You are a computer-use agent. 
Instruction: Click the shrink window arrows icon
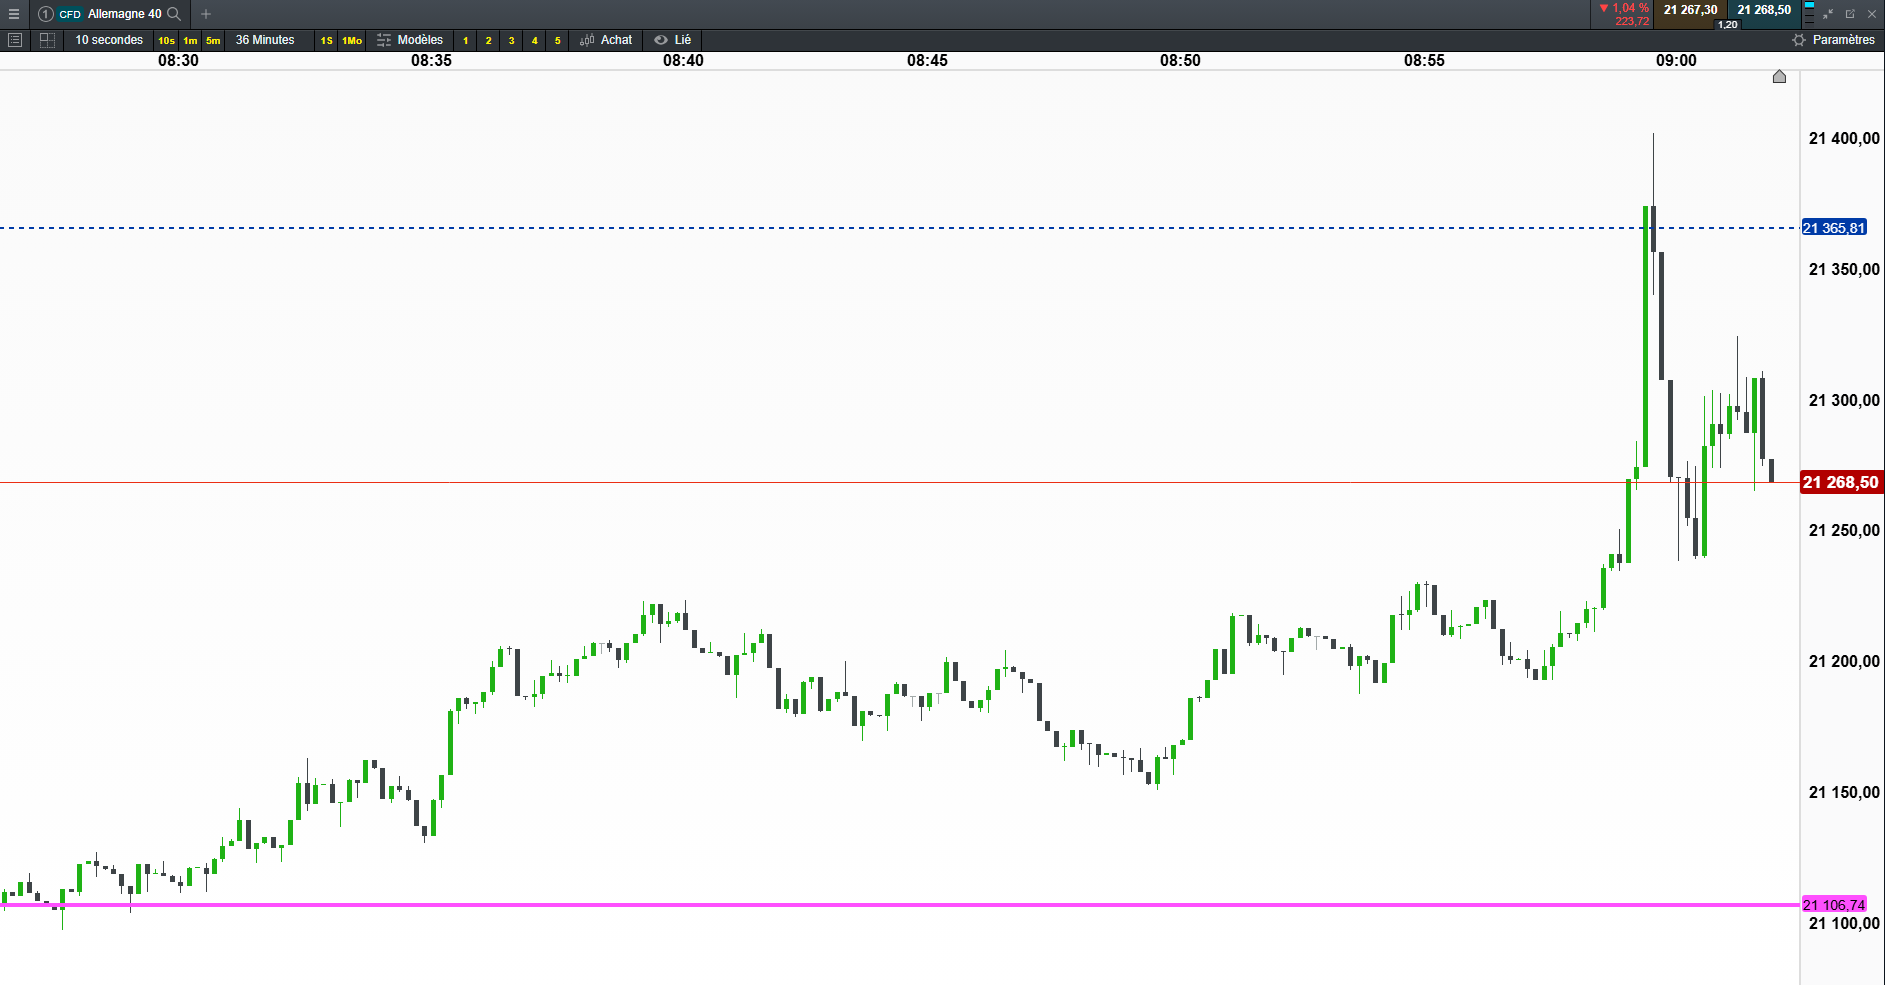1828,14
